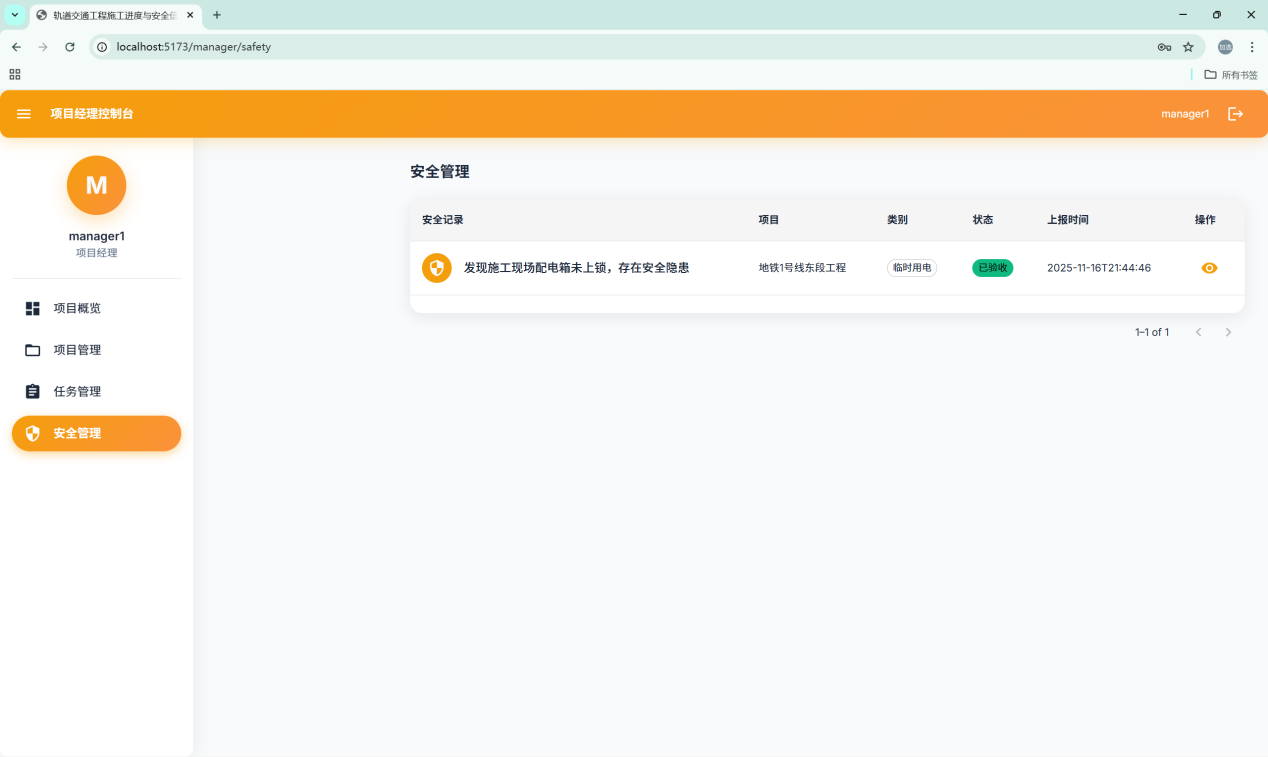Click the 临时用电 category chip
The height and width of the screenshot is (757, 1268).
click(911, 267)
